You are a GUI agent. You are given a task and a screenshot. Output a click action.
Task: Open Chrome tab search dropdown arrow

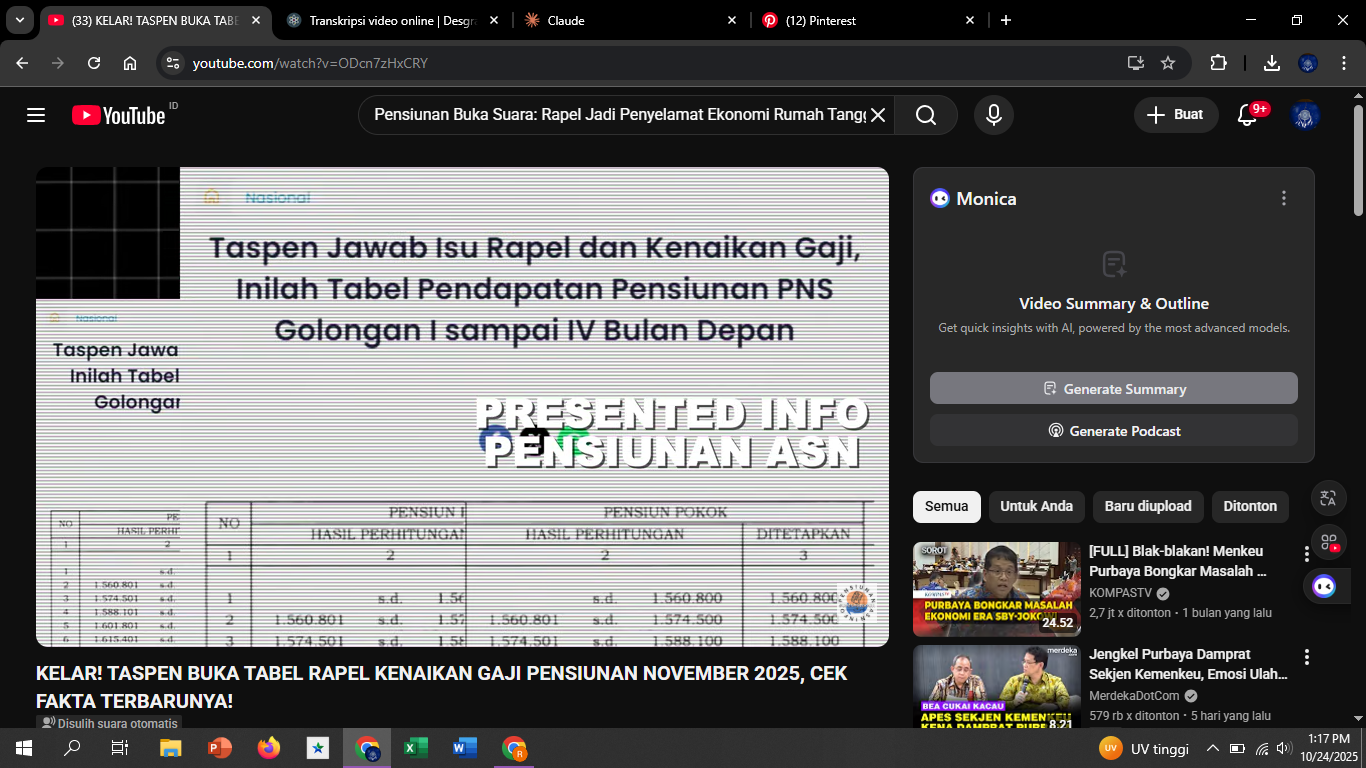point(20,20)
